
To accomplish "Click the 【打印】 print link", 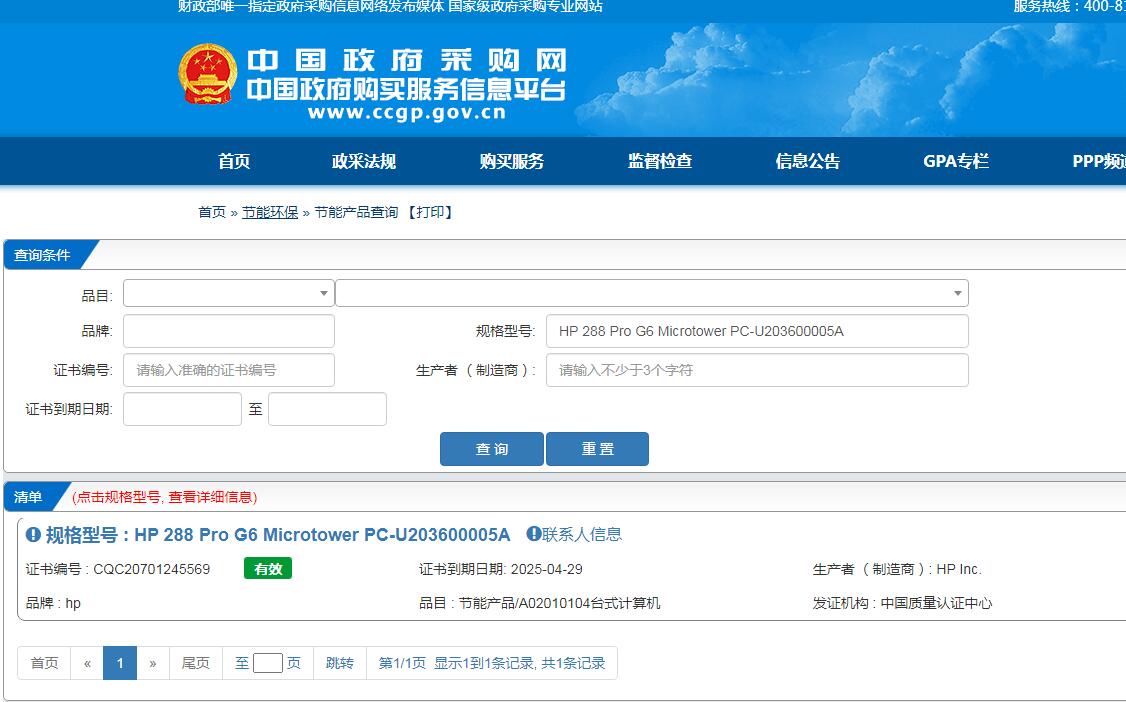I will (x=431, y=212).
